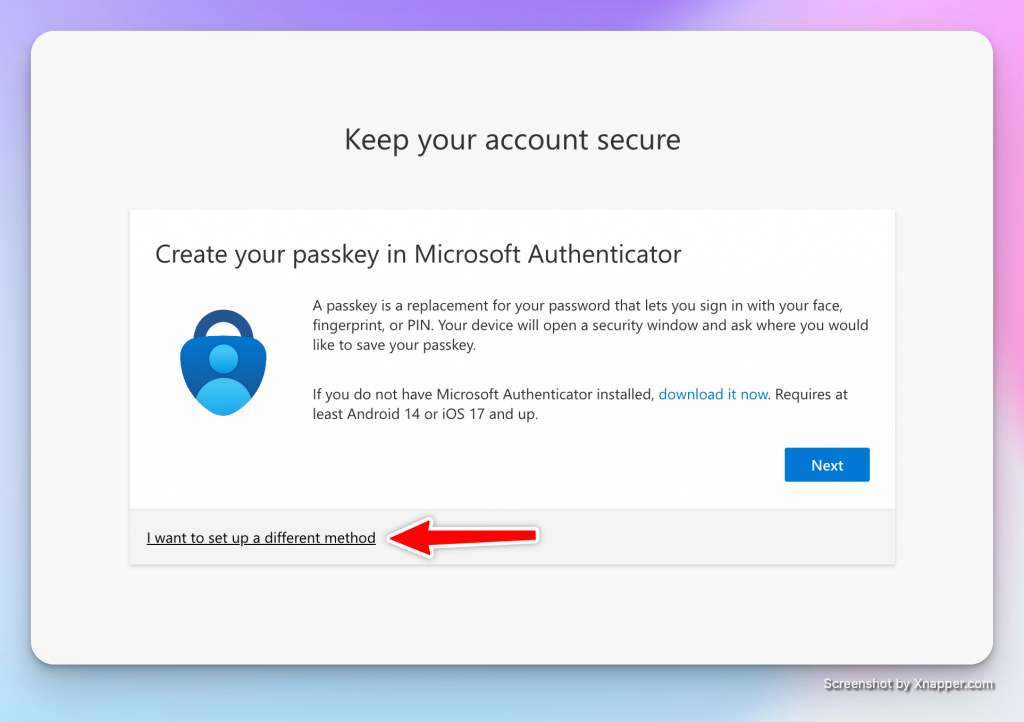Open the "download it now" link
Image resolution: width=1024 pixels, height=722 pixels.
point(712,394)
